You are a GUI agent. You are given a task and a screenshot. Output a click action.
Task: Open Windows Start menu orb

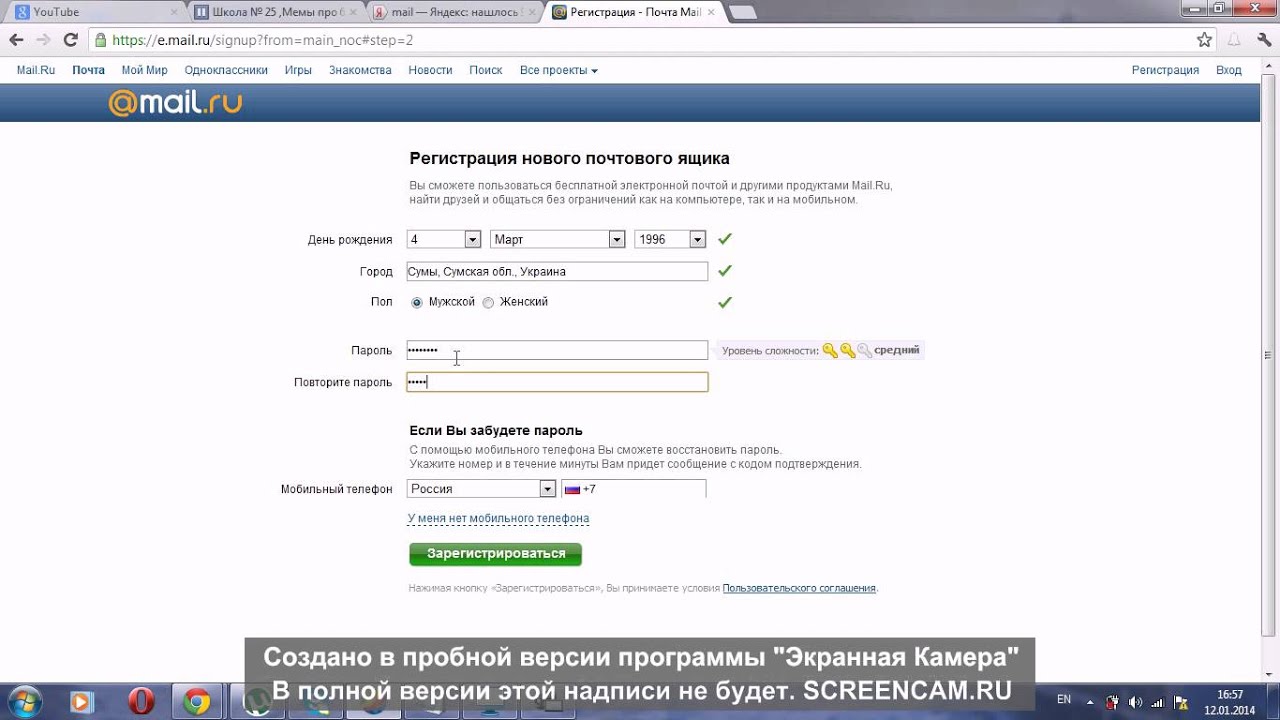[24, 702]
